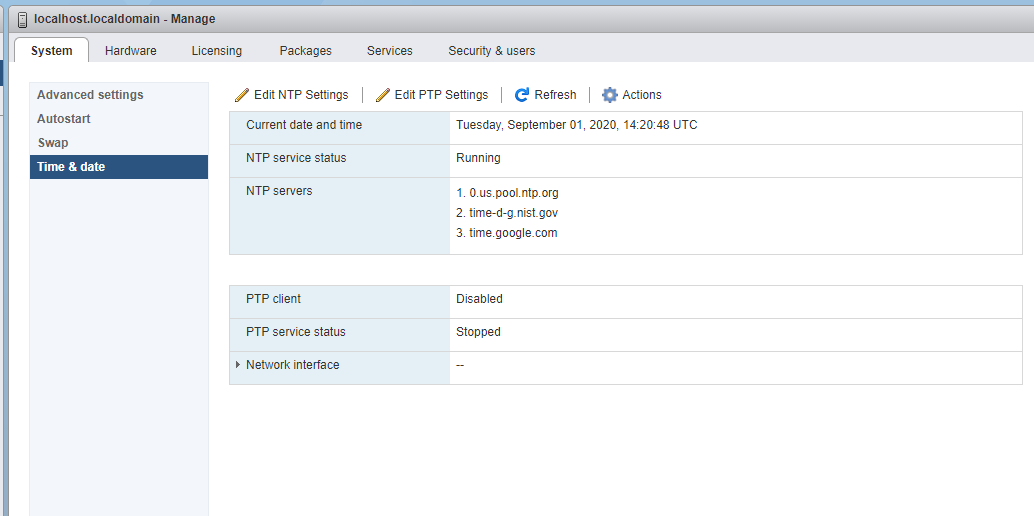Select Autostart in the left panel
This screenshot has height=516, width=1034.
click(64, 119)
